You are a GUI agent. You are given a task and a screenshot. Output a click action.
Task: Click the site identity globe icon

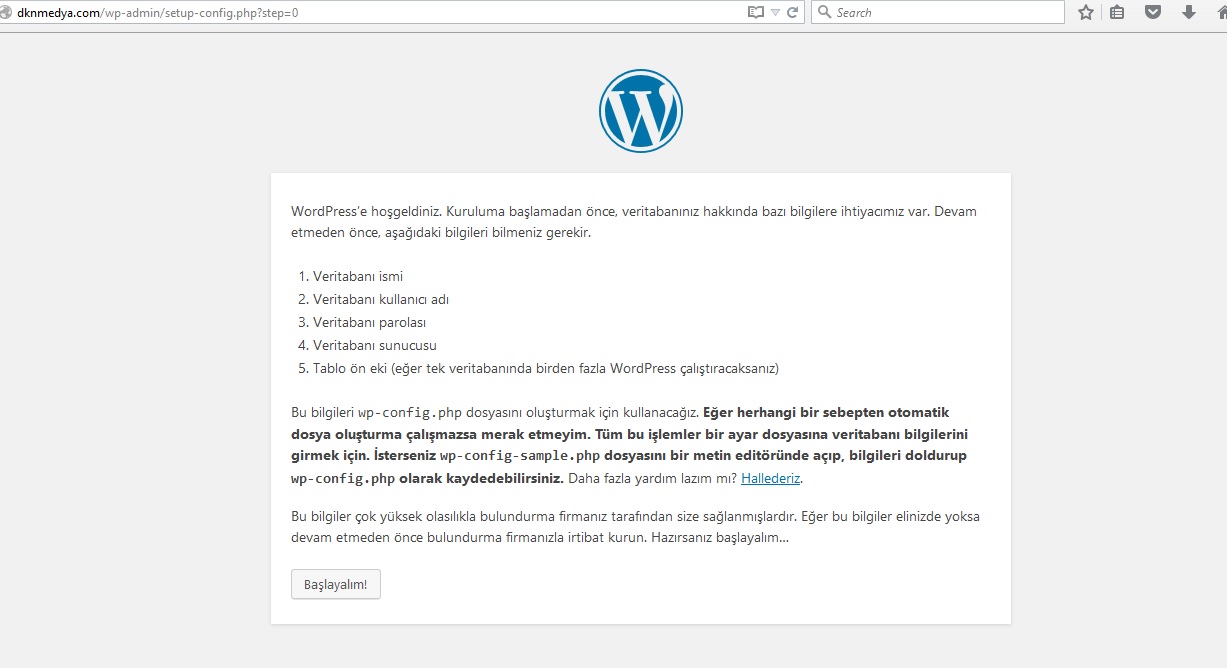point(6,12)
